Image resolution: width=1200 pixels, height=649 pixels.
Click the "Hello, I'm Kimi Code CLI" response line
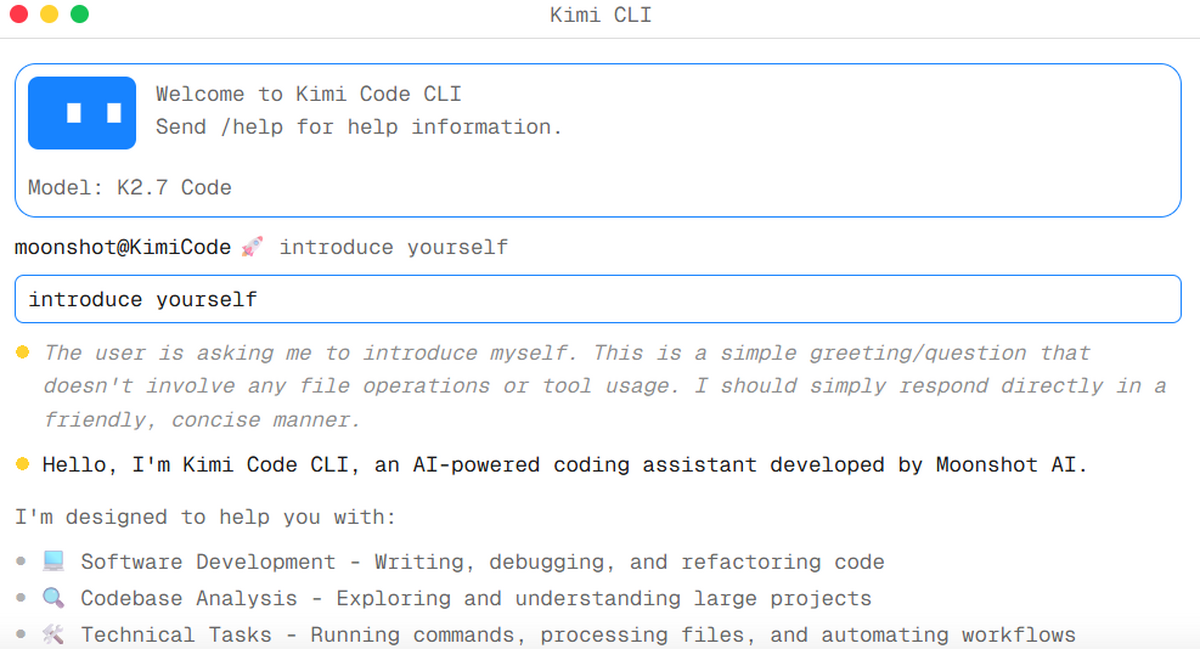[565, 464]
